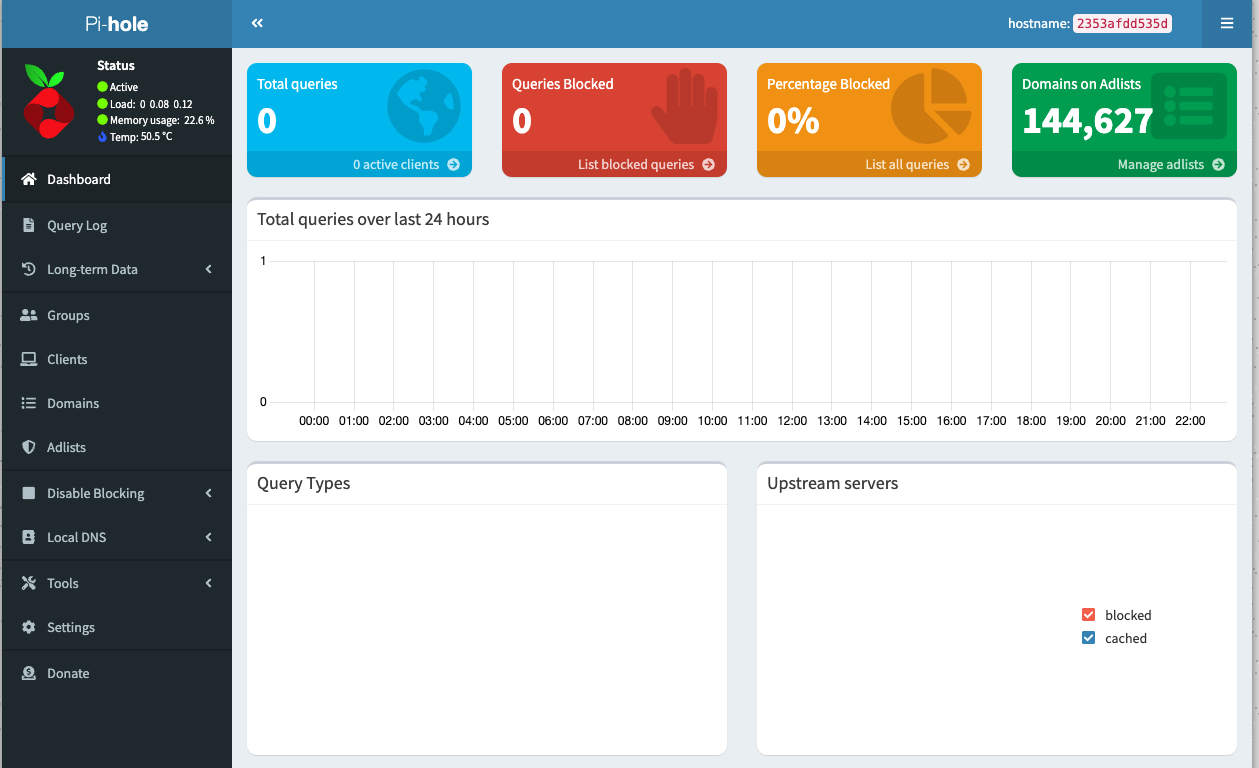Select Dashboard in the sidebar

(x=78, y=179)
